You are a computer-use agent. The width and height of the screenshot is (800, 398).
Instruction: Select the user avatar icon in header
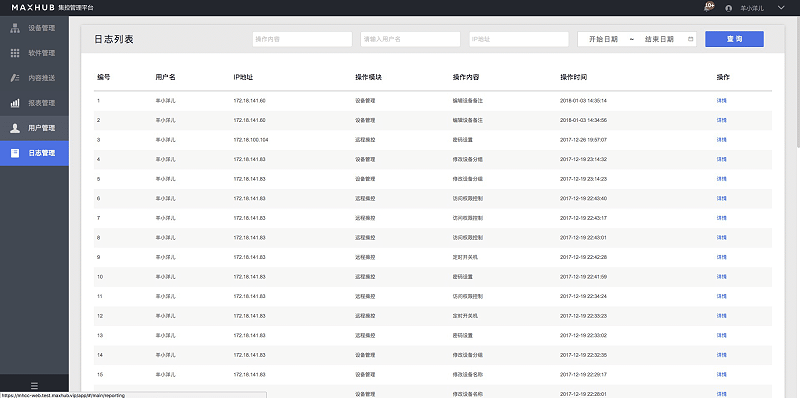[729, 8]
